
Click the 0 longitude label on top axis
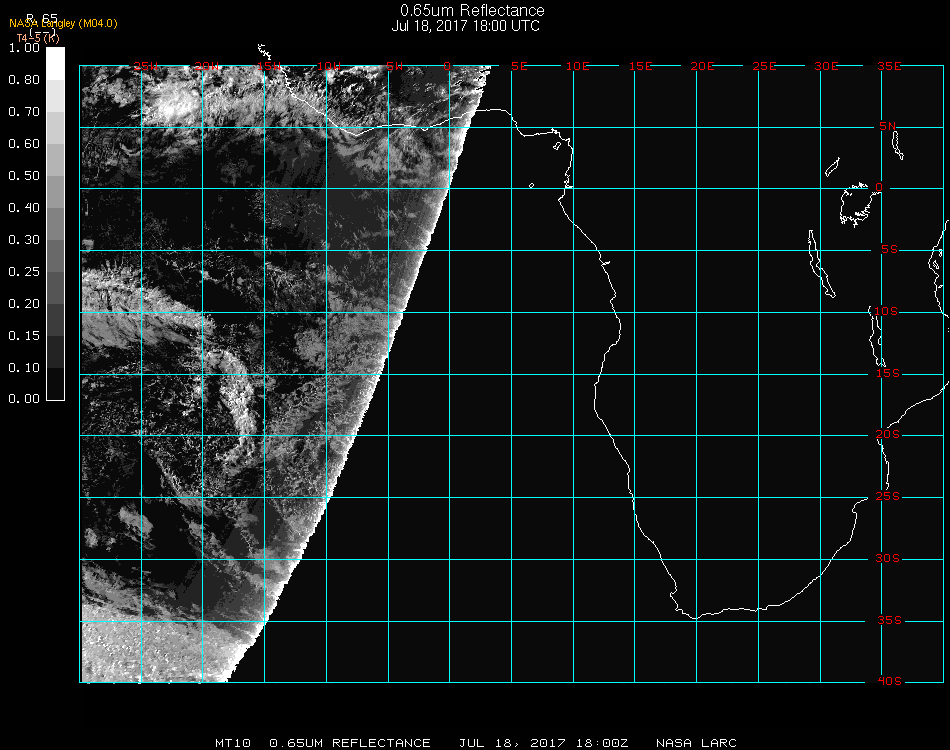(x=449, y=67)
